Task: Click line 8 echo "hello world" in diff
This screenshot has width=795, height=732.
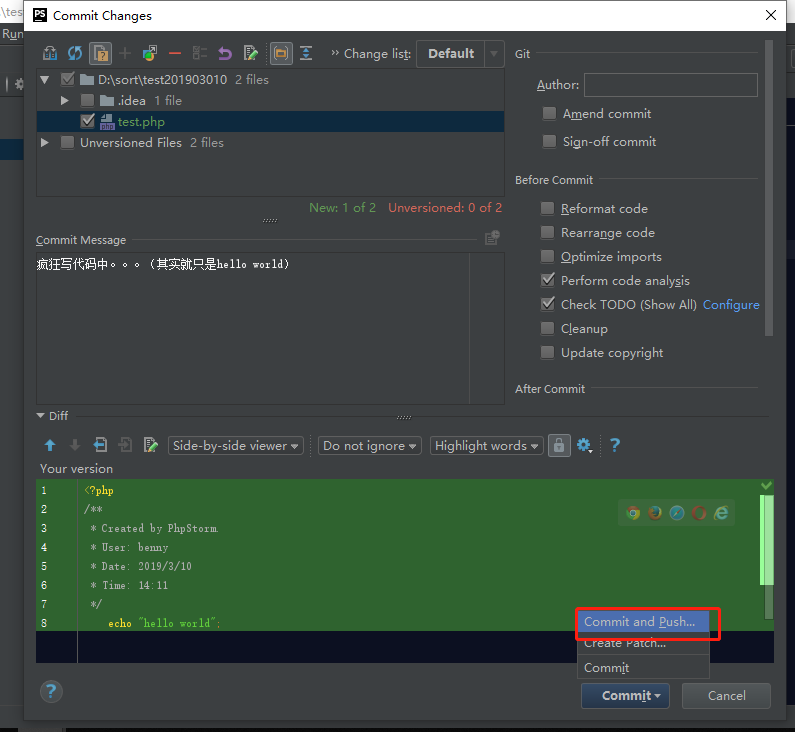Action: (164, 623)
